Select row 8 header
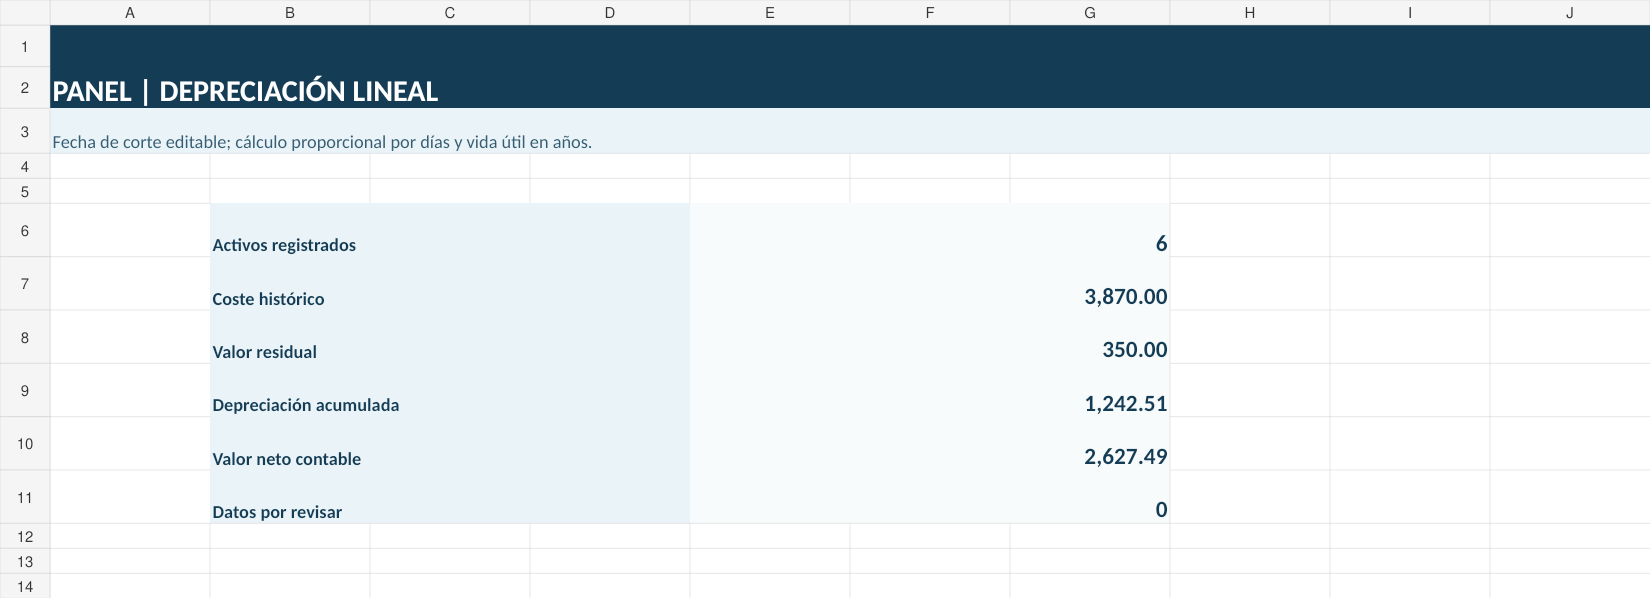 pyautogui.click(x=25, y=337)
